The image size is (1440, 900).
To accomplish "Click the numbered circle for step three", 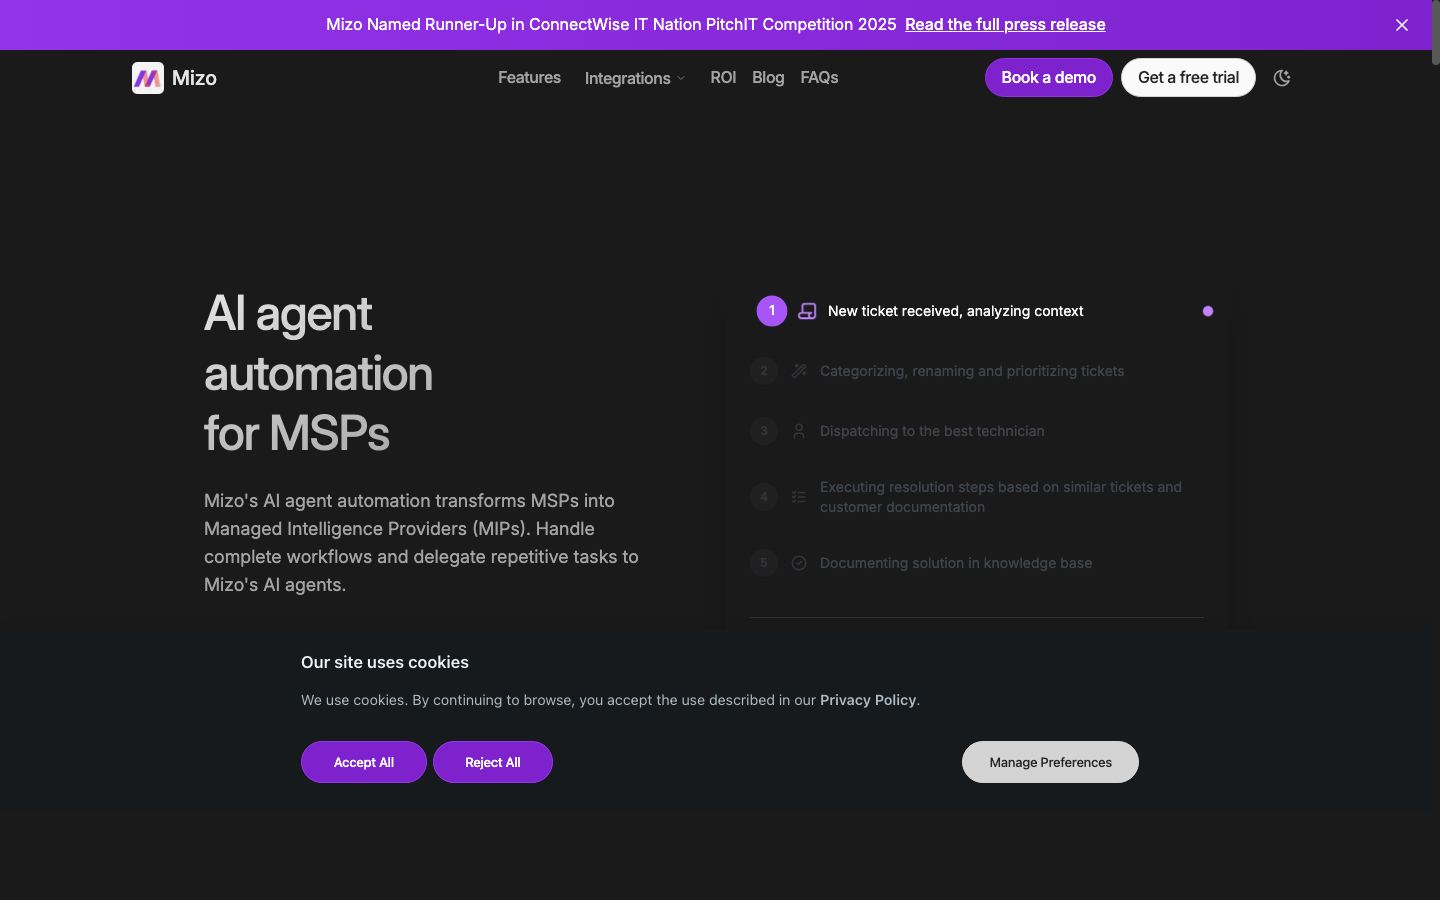I will point(764,431).
